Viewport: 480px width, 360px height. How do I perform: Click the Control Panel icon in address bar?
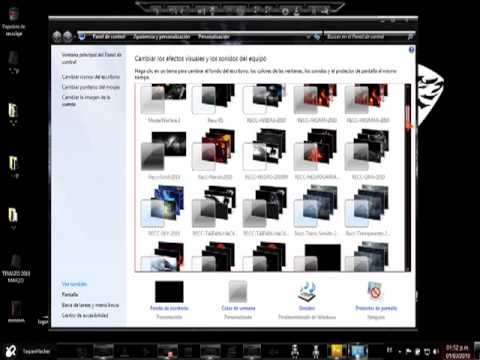[x=82, y=36]
